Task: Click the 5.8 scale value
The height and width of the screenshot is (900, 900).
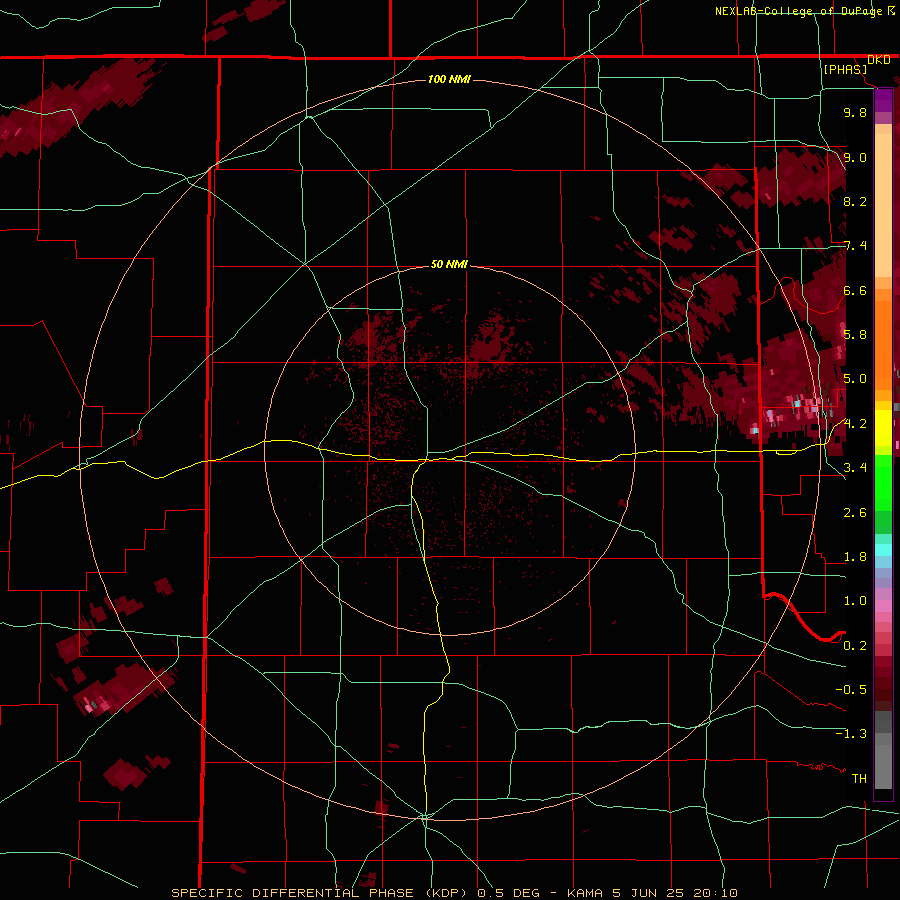Action: (x=855, y=335)
